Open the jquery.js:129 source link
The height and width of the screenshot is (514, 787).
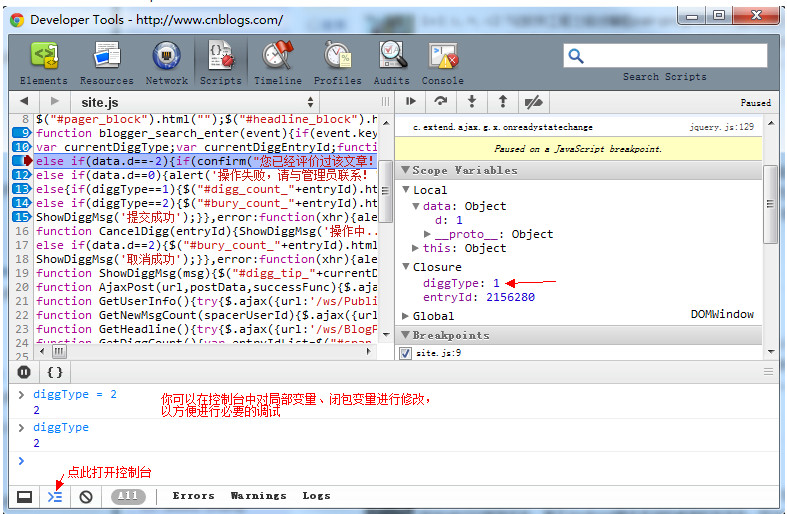[722, 127]
